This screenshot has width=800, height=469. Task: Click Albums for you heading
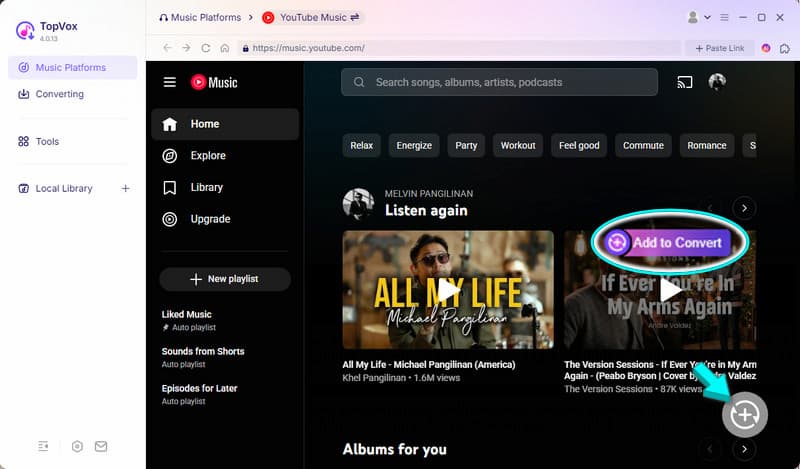tap(394, 449)
